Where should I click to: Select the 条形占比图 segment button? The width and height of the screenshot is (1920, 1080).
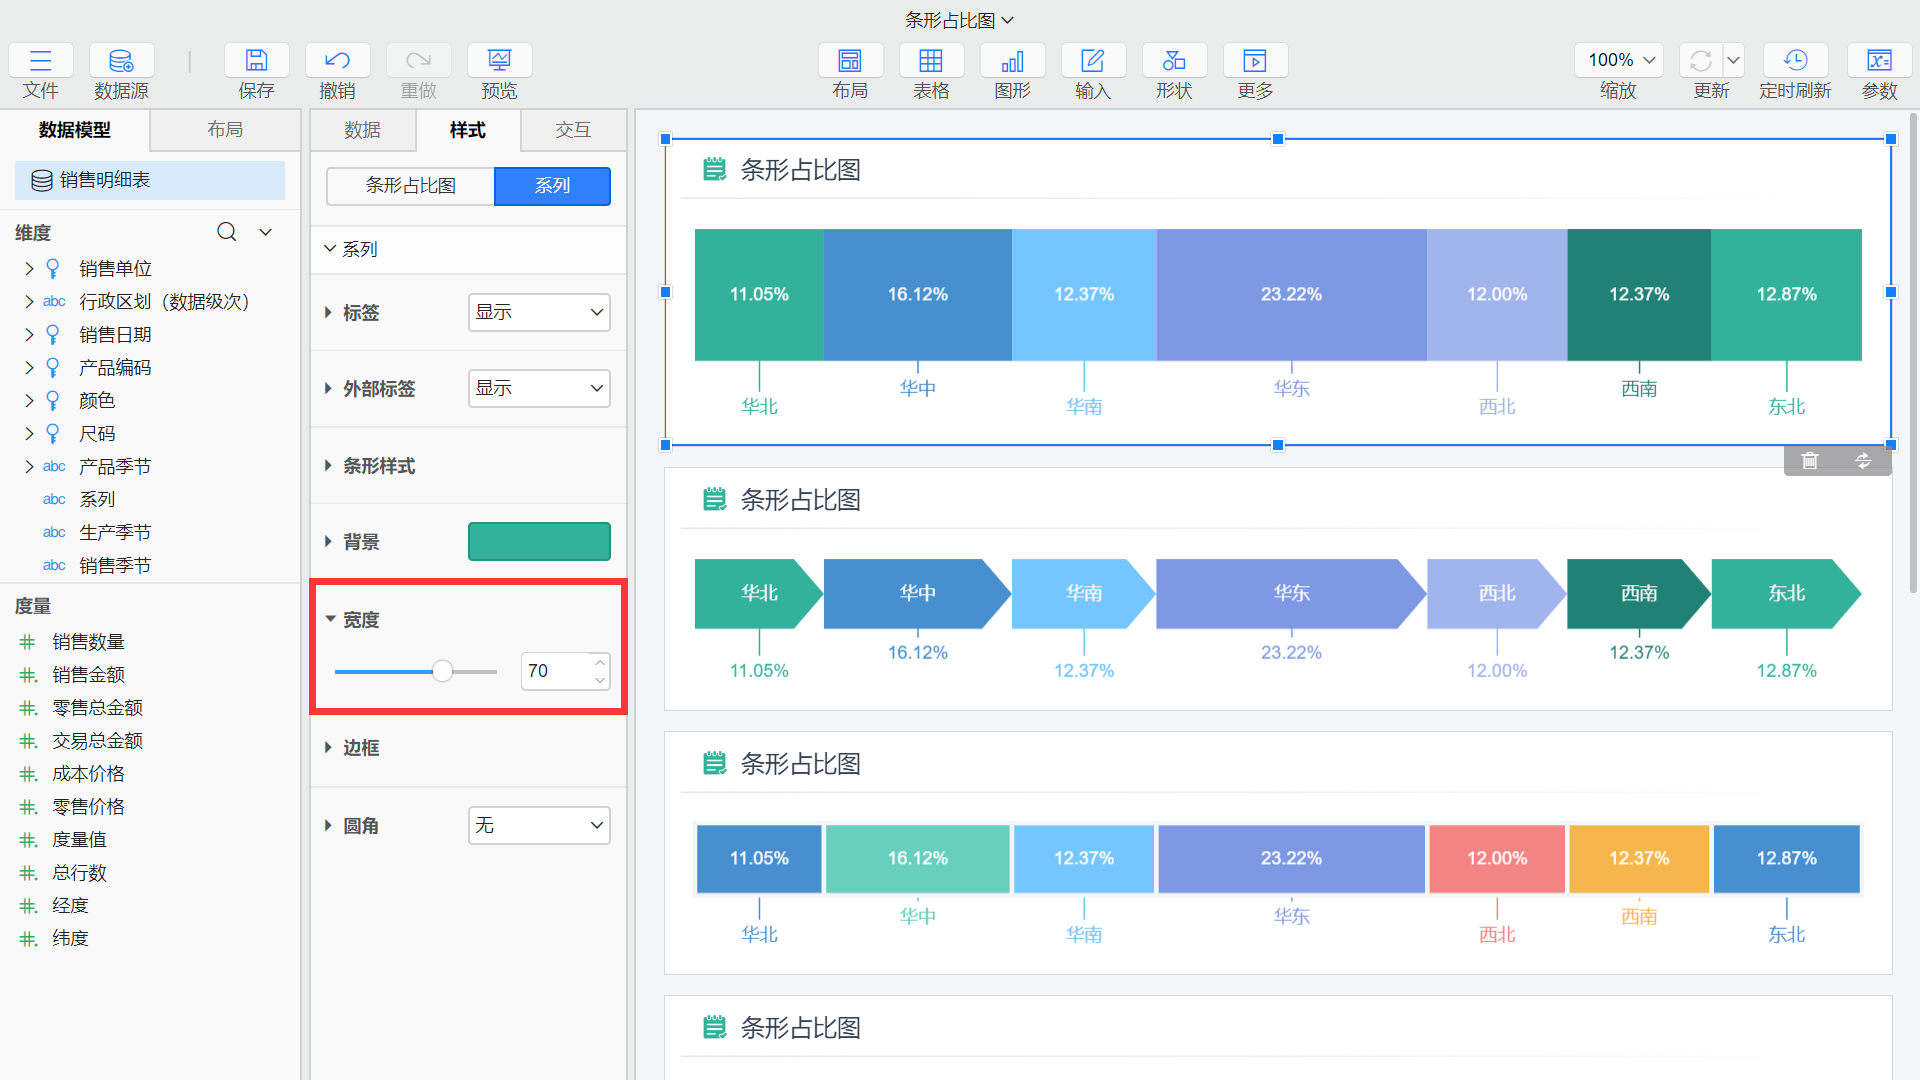(x=411, y=186)
